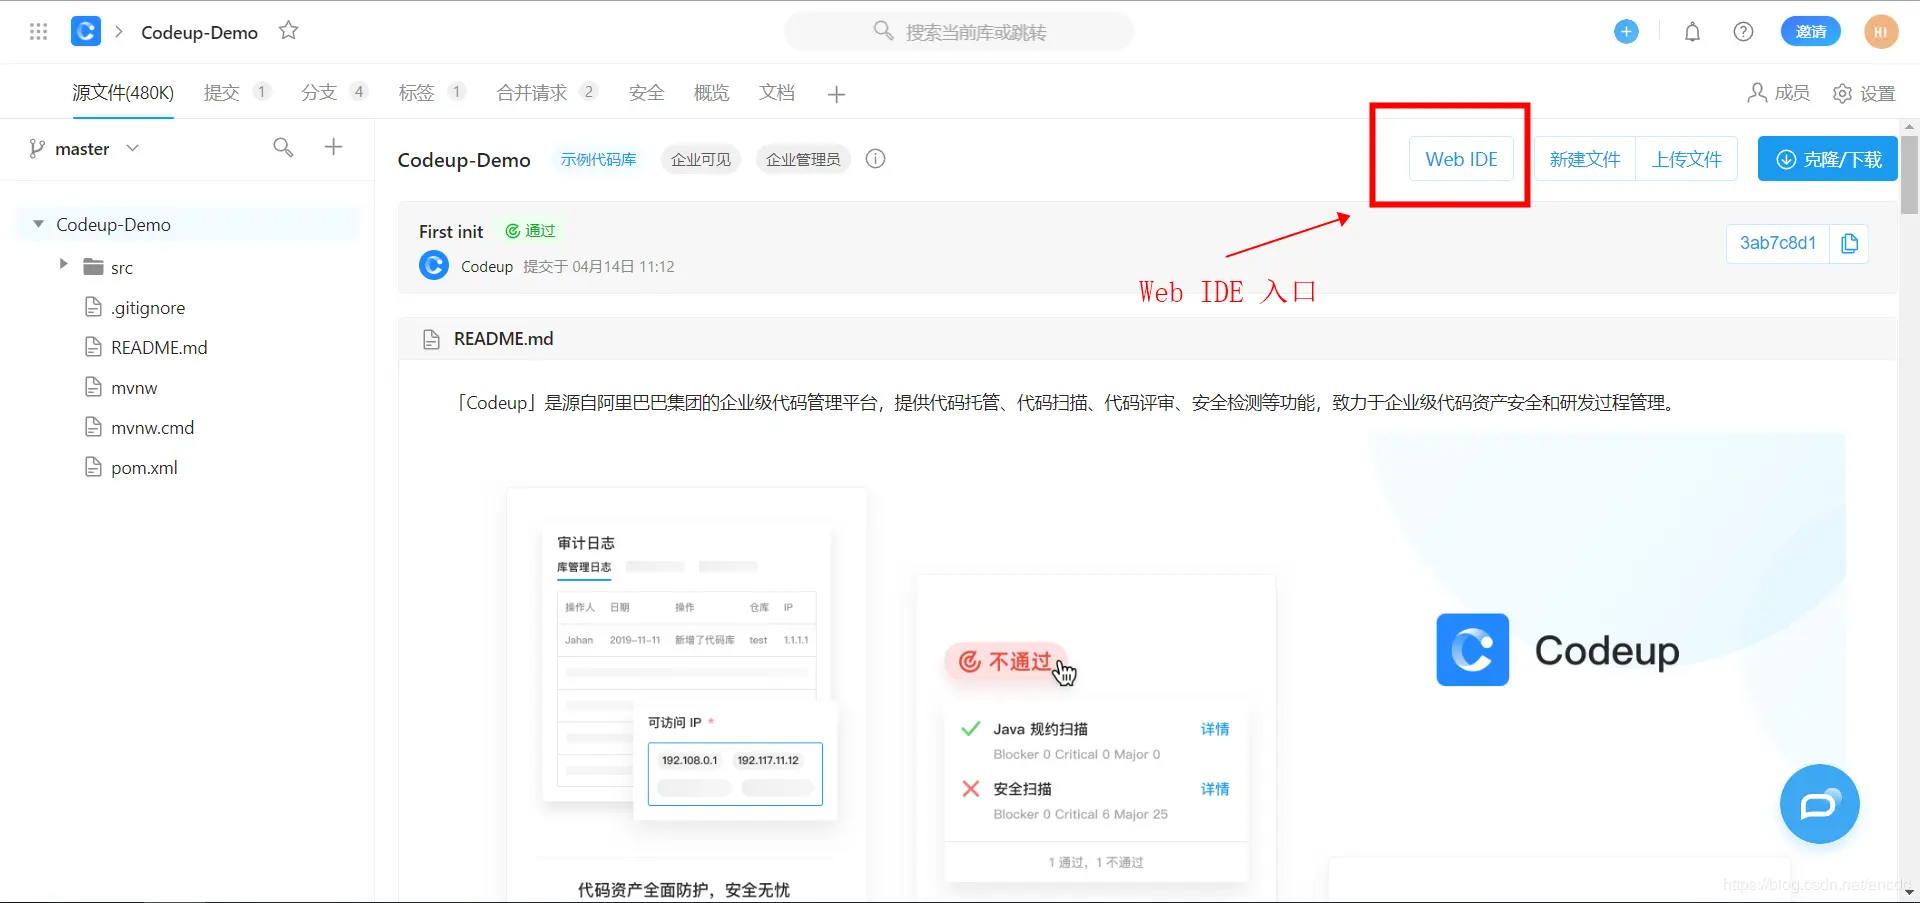The image size is (1920, 903).
Task: Expand the src folder
Action: 63,265
